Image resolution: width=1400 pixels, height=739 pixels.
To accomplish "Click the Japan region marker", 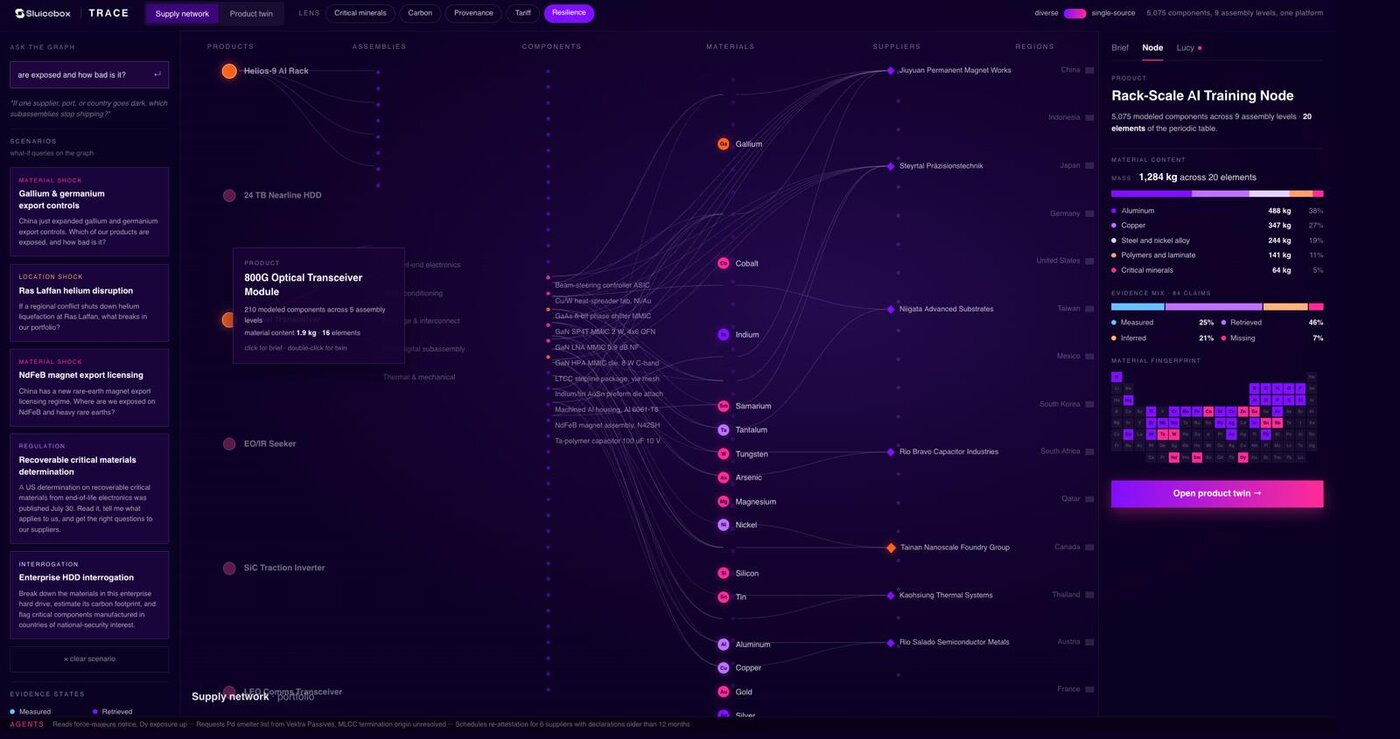I will (x=1089, y=166).
